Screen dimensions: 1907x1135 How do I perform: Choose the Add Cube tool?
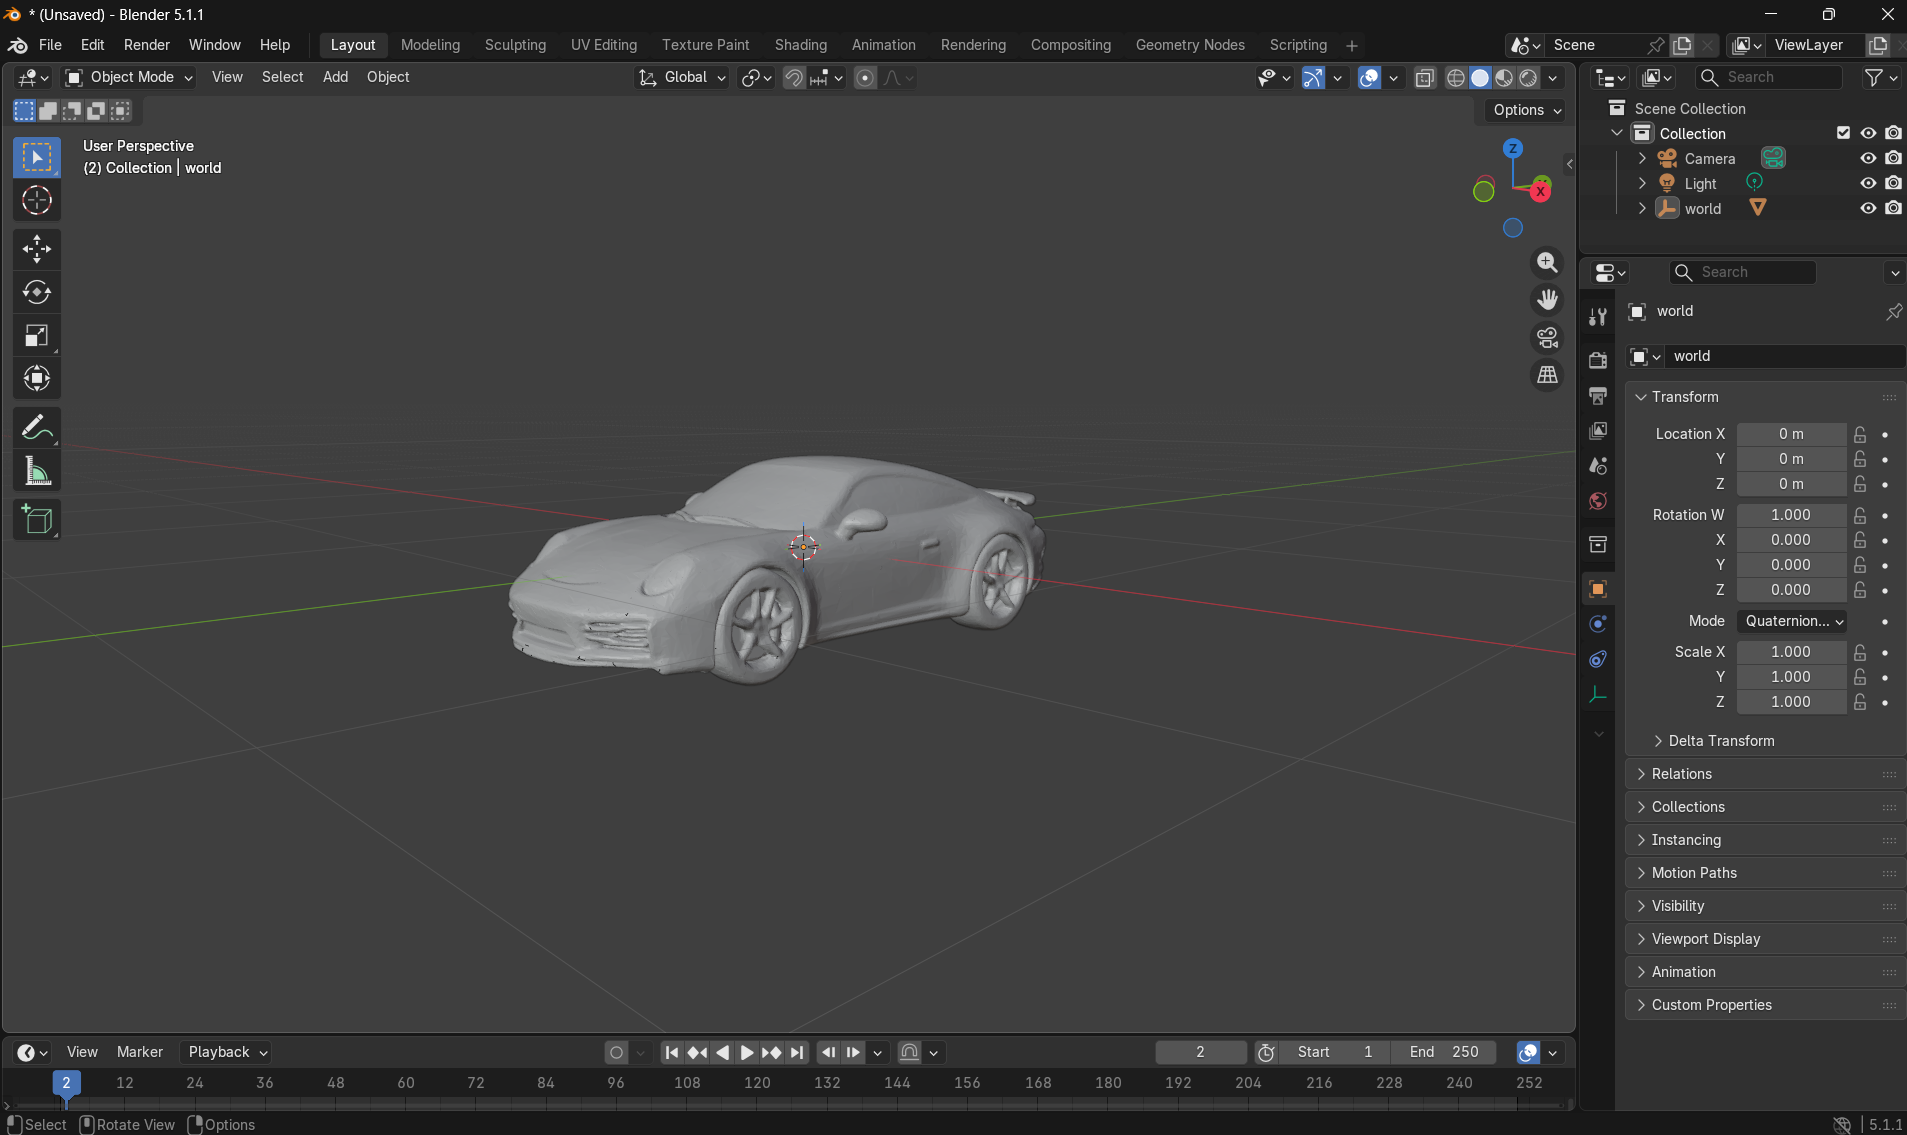37,520
